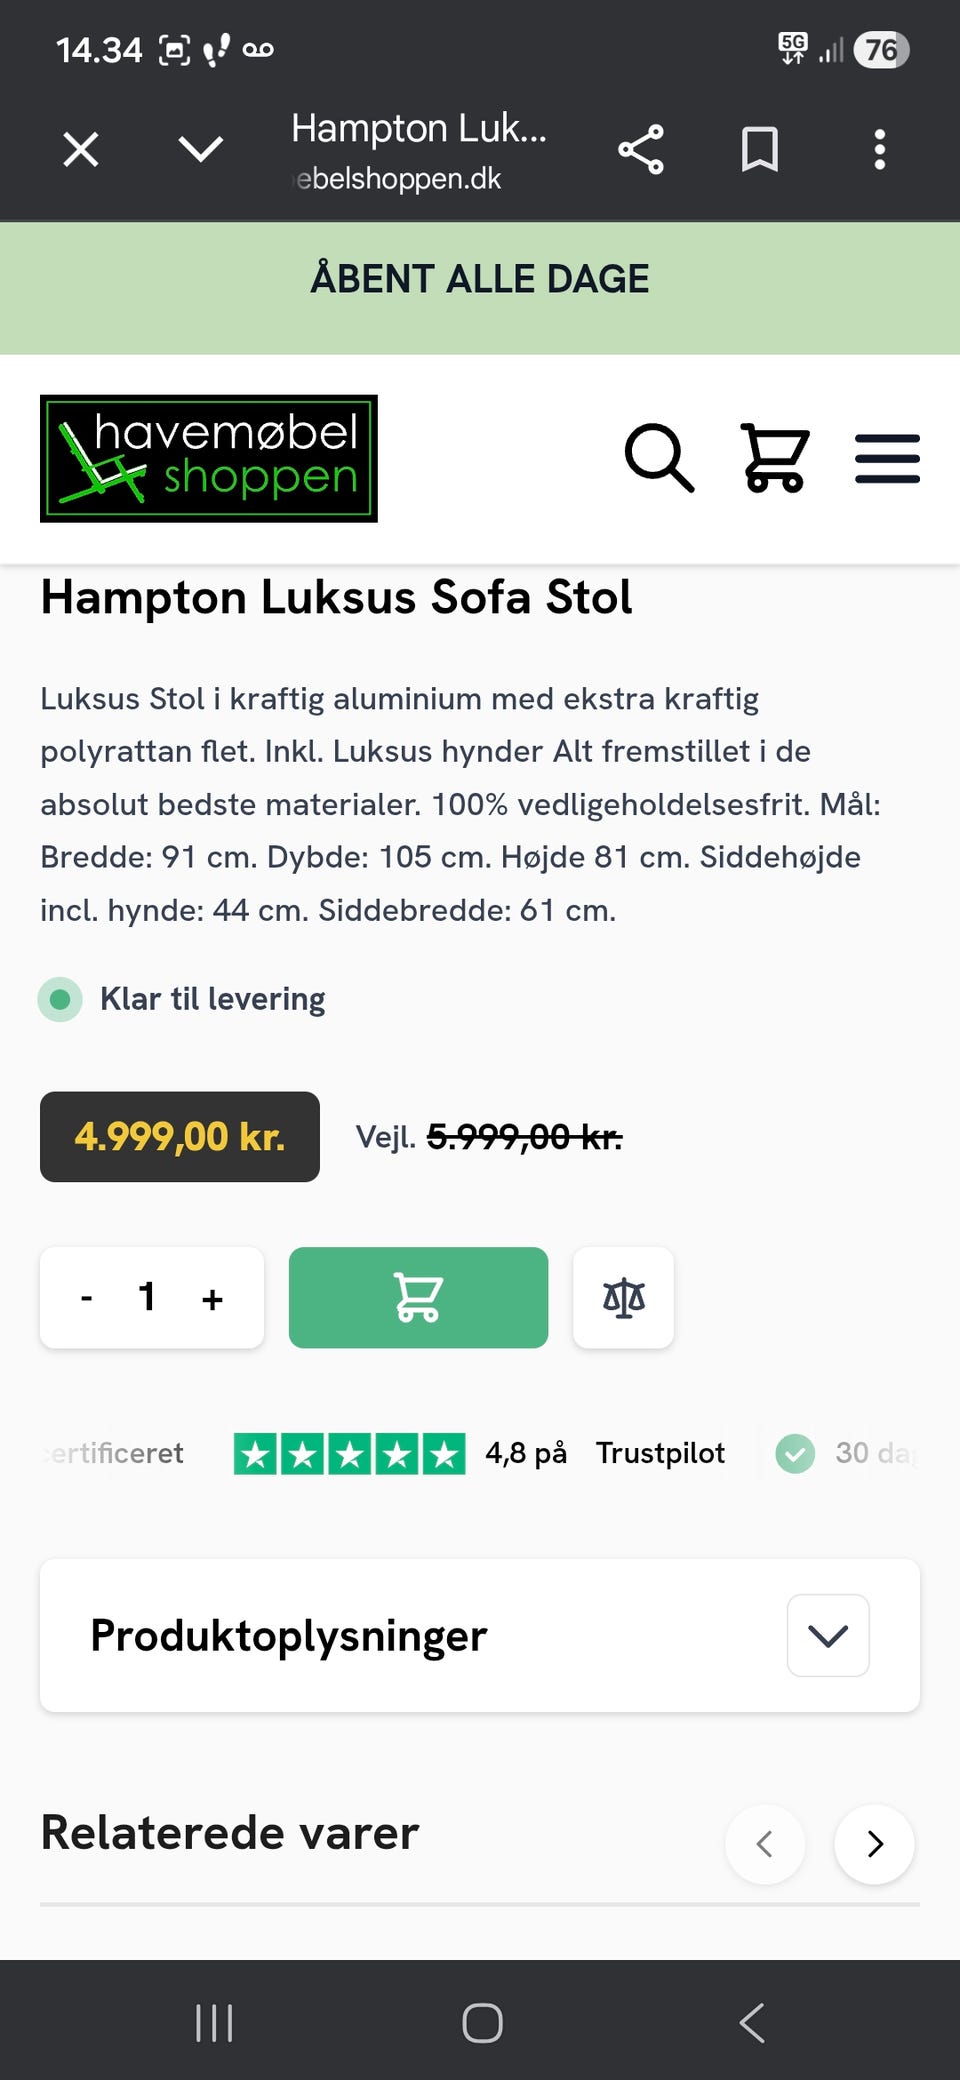
Task: Click the quantity number field
Action: pos(148,1297)
